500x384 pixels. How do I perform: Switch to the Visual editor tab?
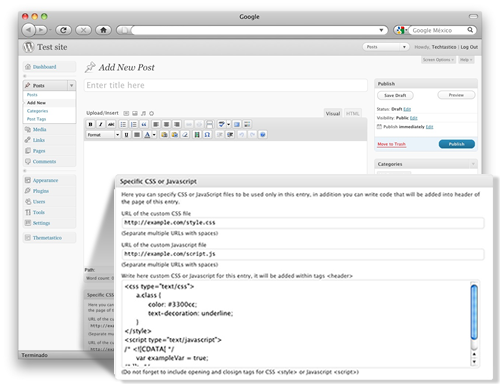pos(333,113)
